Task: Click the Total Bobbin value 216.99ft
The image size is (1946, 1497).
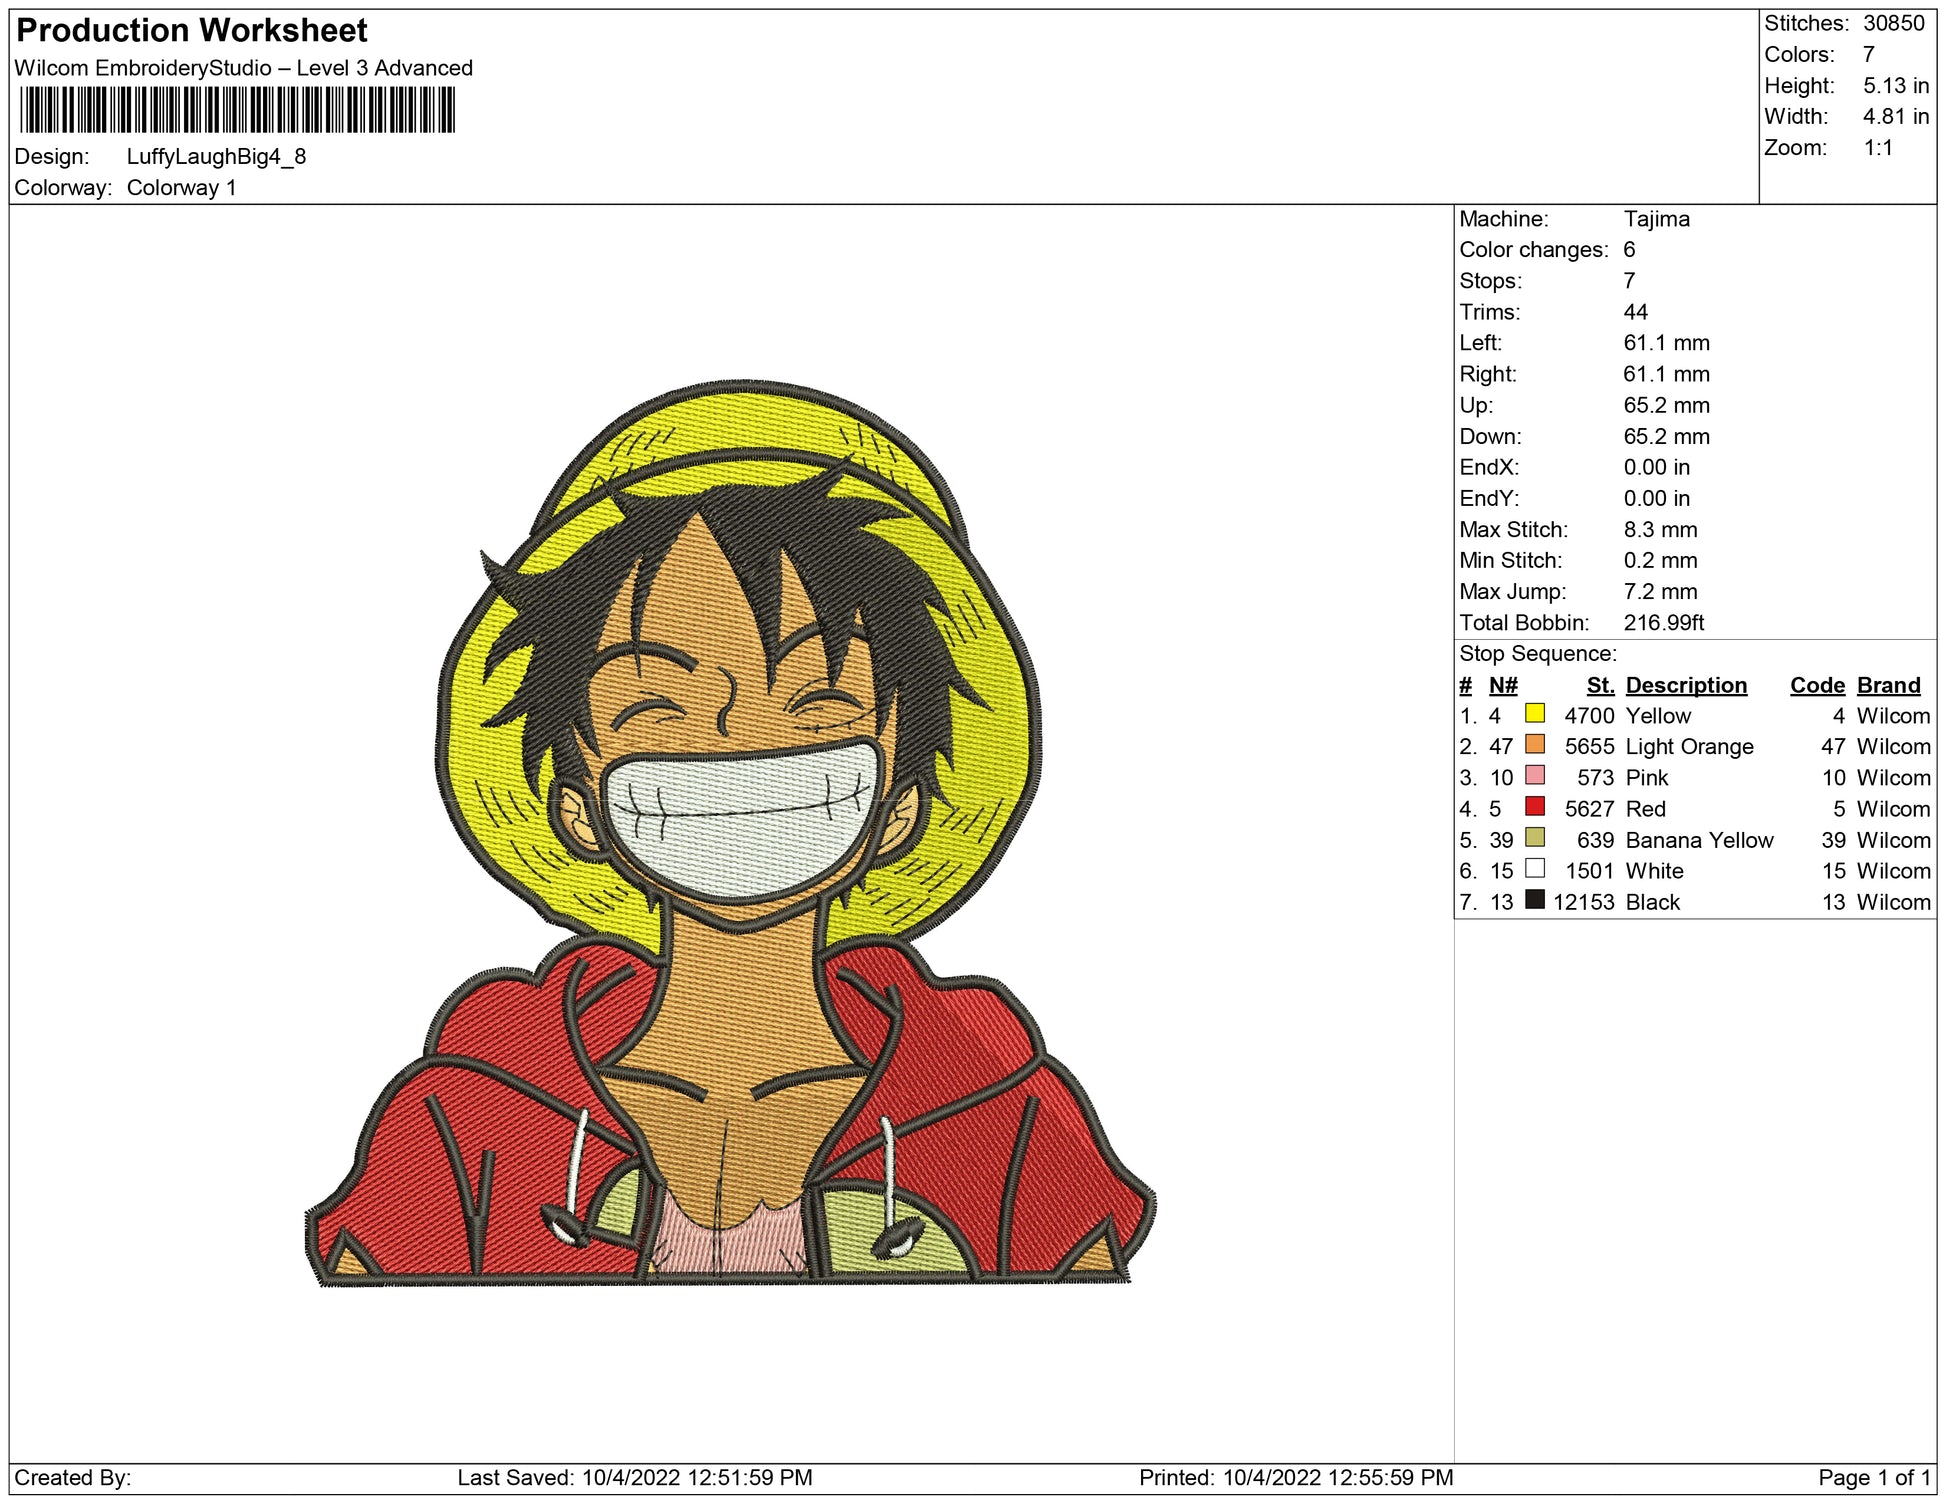Action: pos(1663,623)
